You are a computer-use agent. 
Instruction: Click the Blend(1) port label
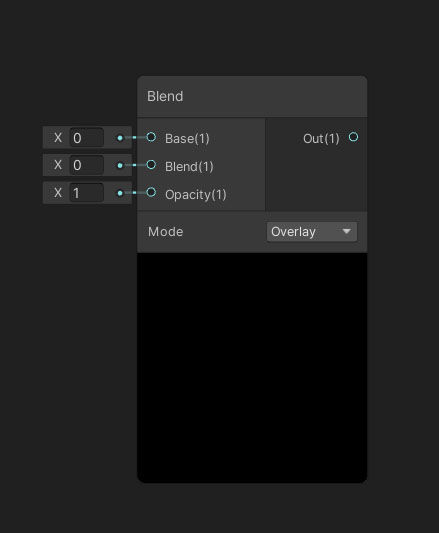coord(189,167)
